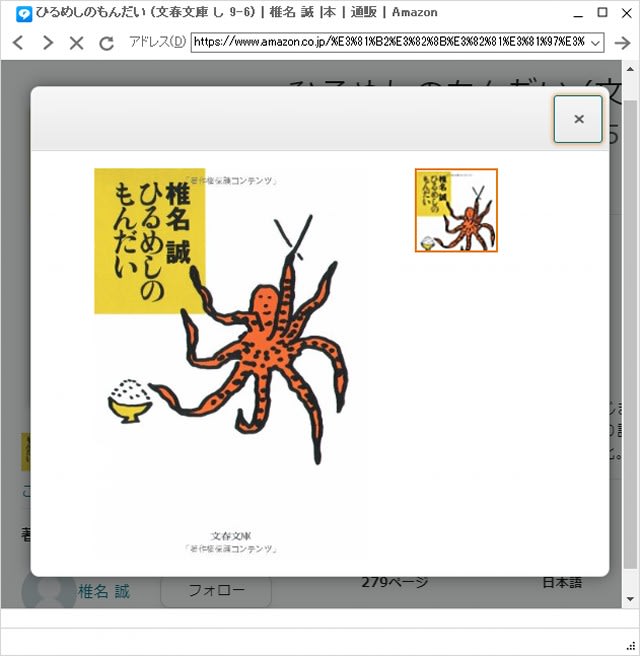Click the browser app icon in title bar
640x656 pixels.
24,14
